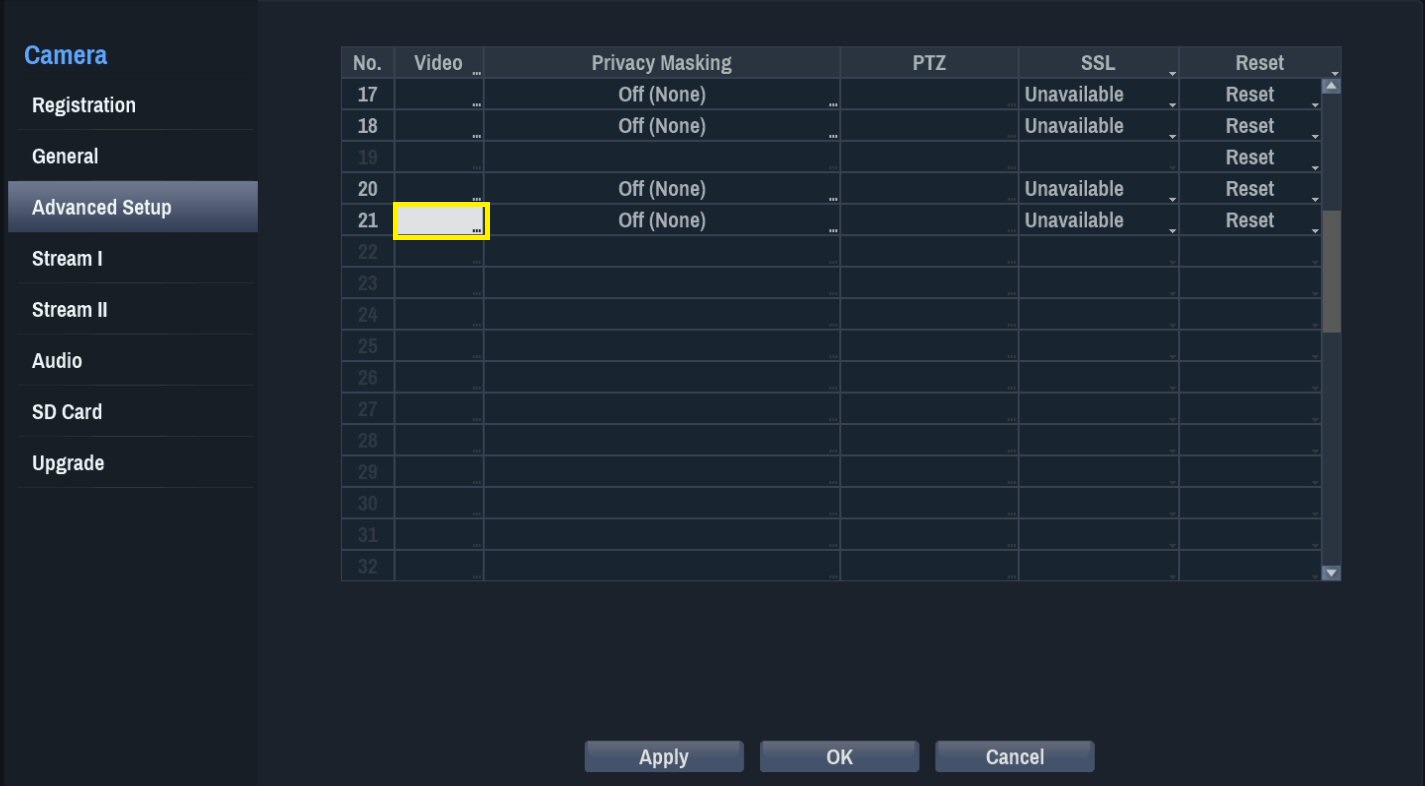Edit Privacy Masking for camera 20
This screenshot has width=1425, height=786.
click(x=662, y=189)
